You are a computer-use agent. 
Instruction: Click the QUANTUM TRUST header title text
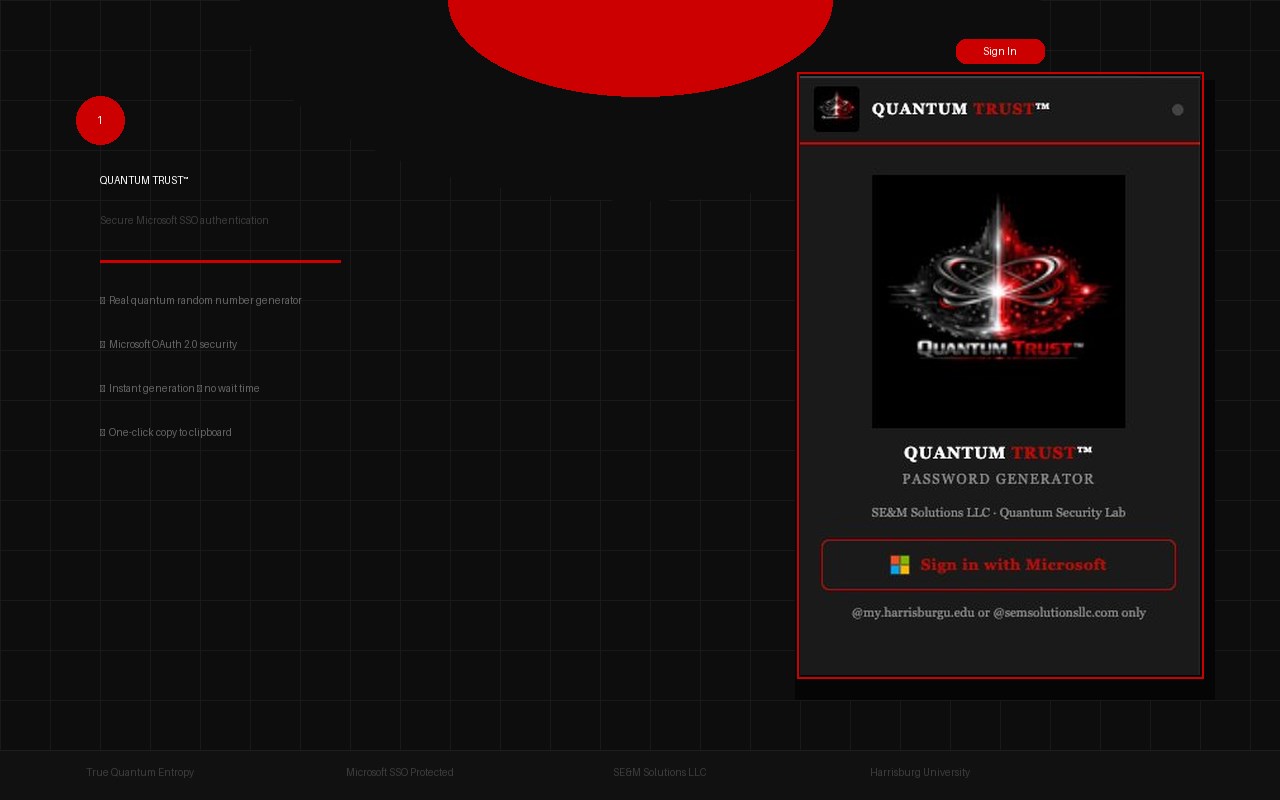(961, 109)
